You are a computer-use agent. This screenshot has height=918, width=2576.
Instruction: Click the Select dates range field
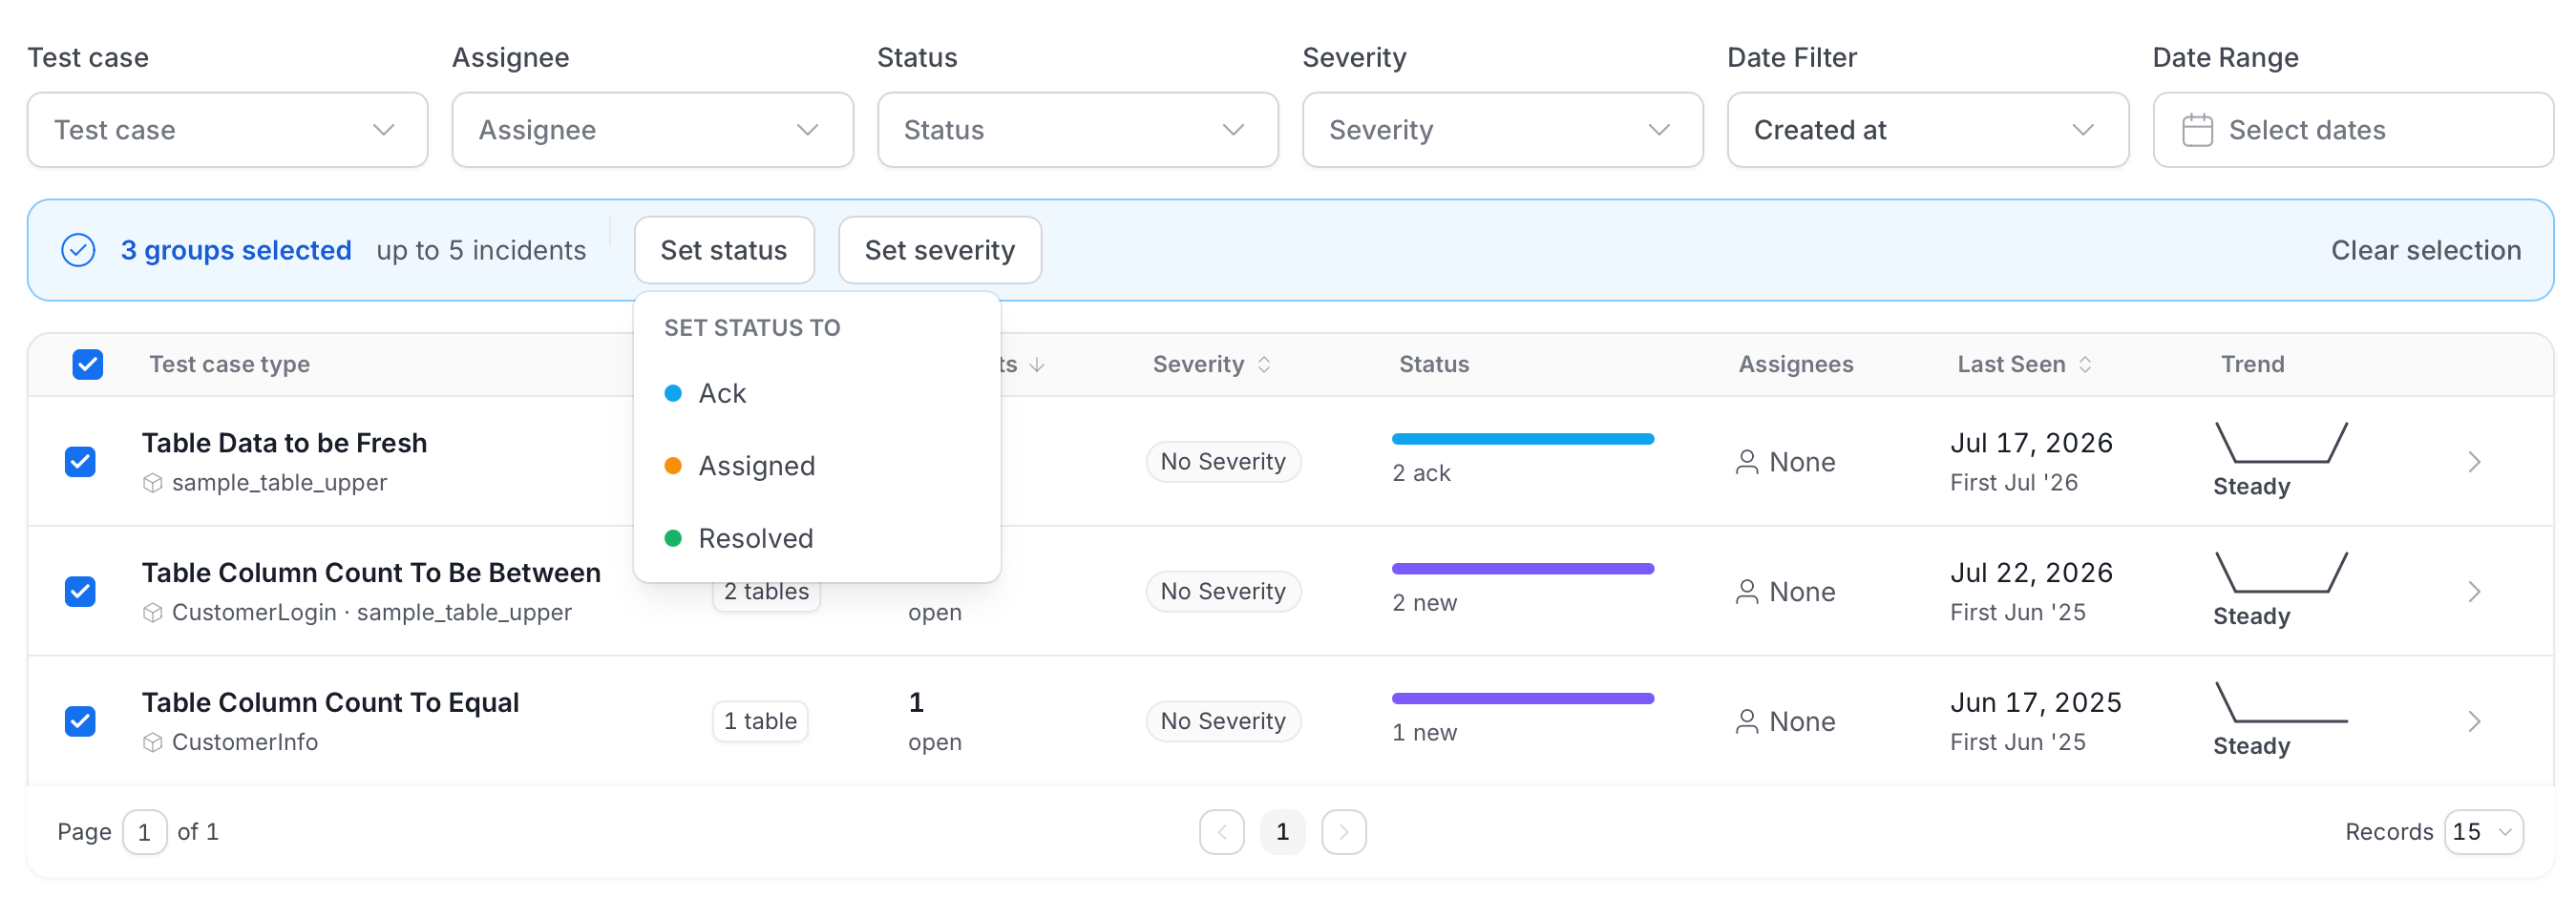click(2352, 130)
